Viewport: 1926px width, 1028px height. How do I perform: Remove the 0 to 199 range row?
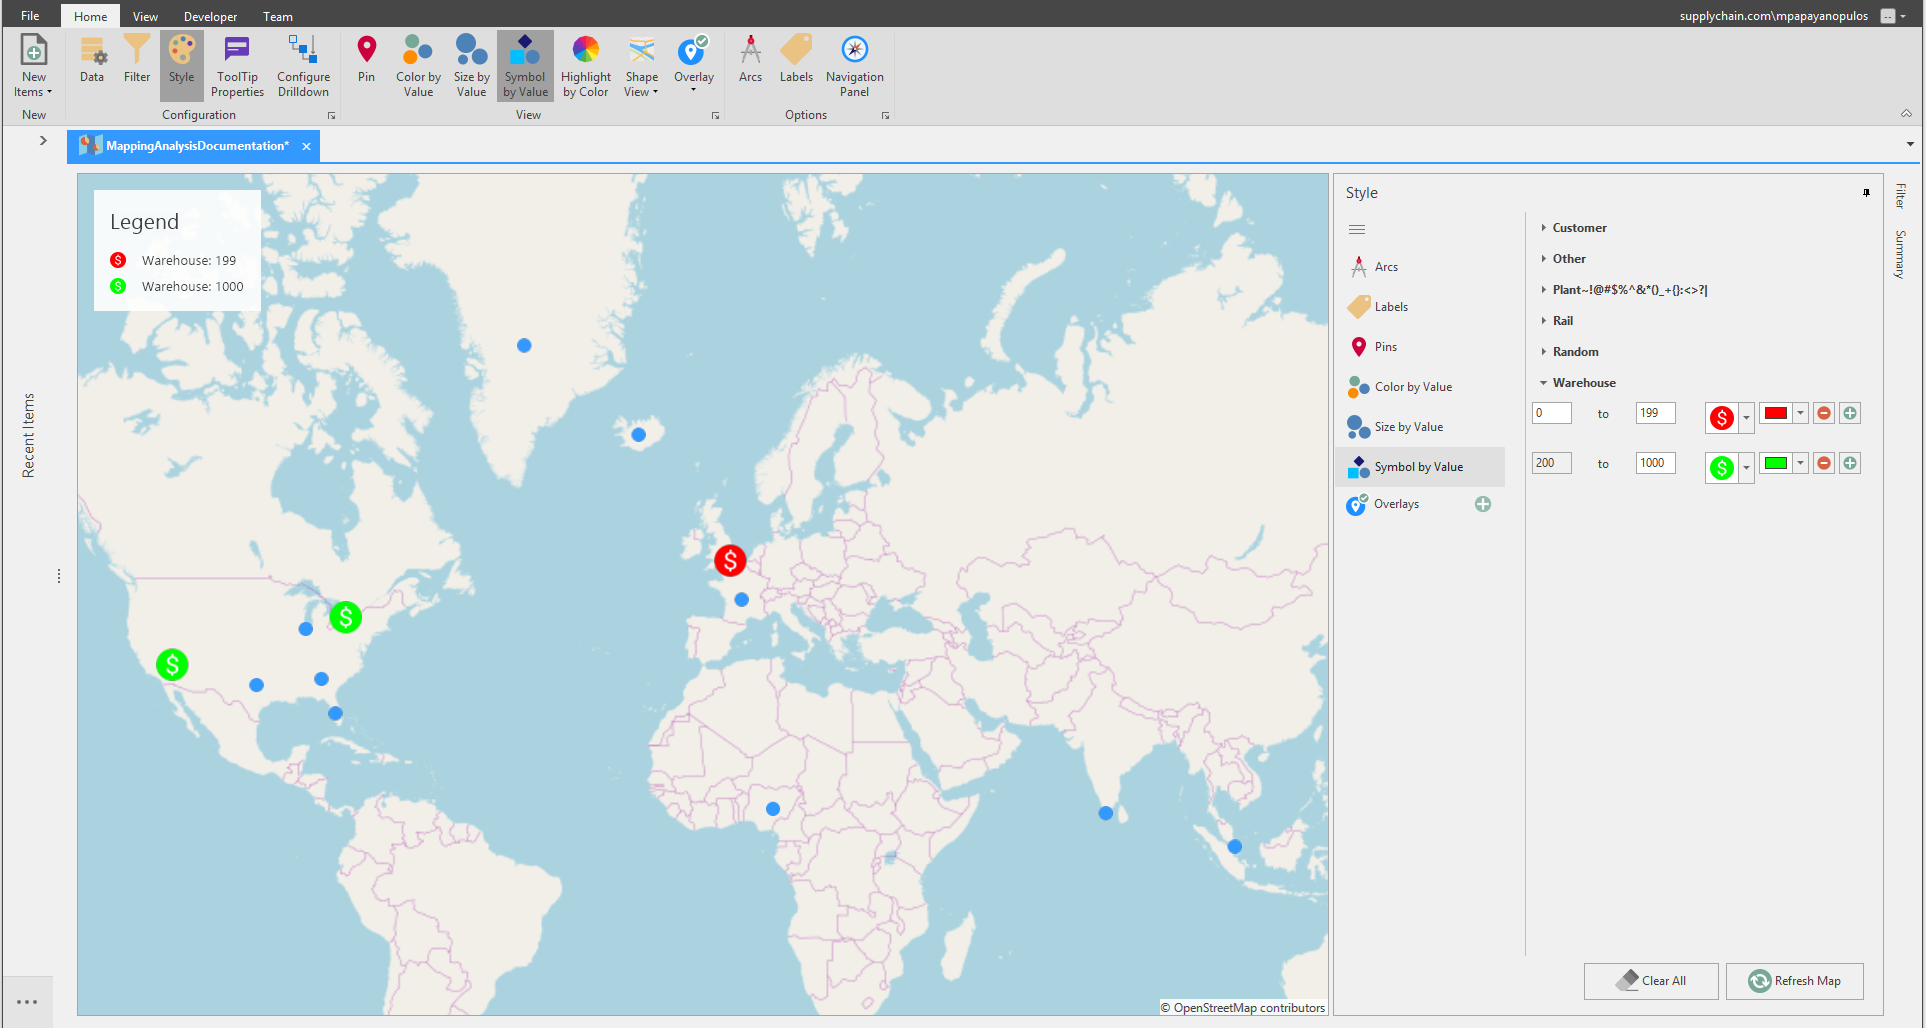click(x=1824, y=413)
